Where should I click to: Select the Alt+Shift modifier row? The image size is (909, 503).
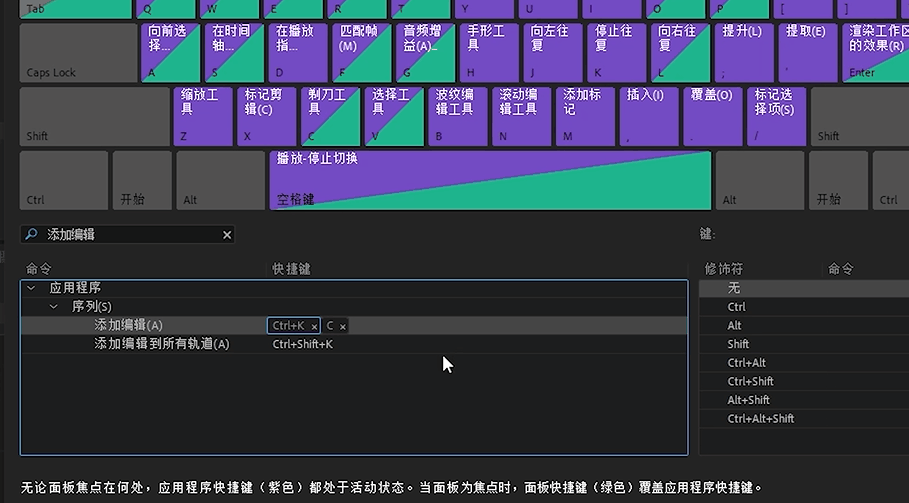click(x=803, y=399)
